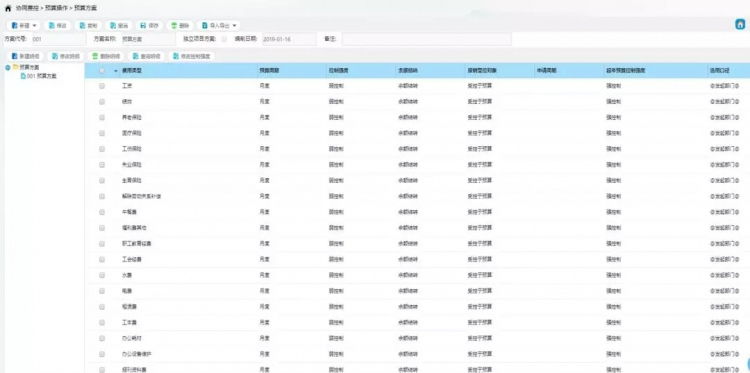Image resolution: width=750 pixels, height=373 pixels.
Task: Open the 新建 dropdown button
Action: 23,25
